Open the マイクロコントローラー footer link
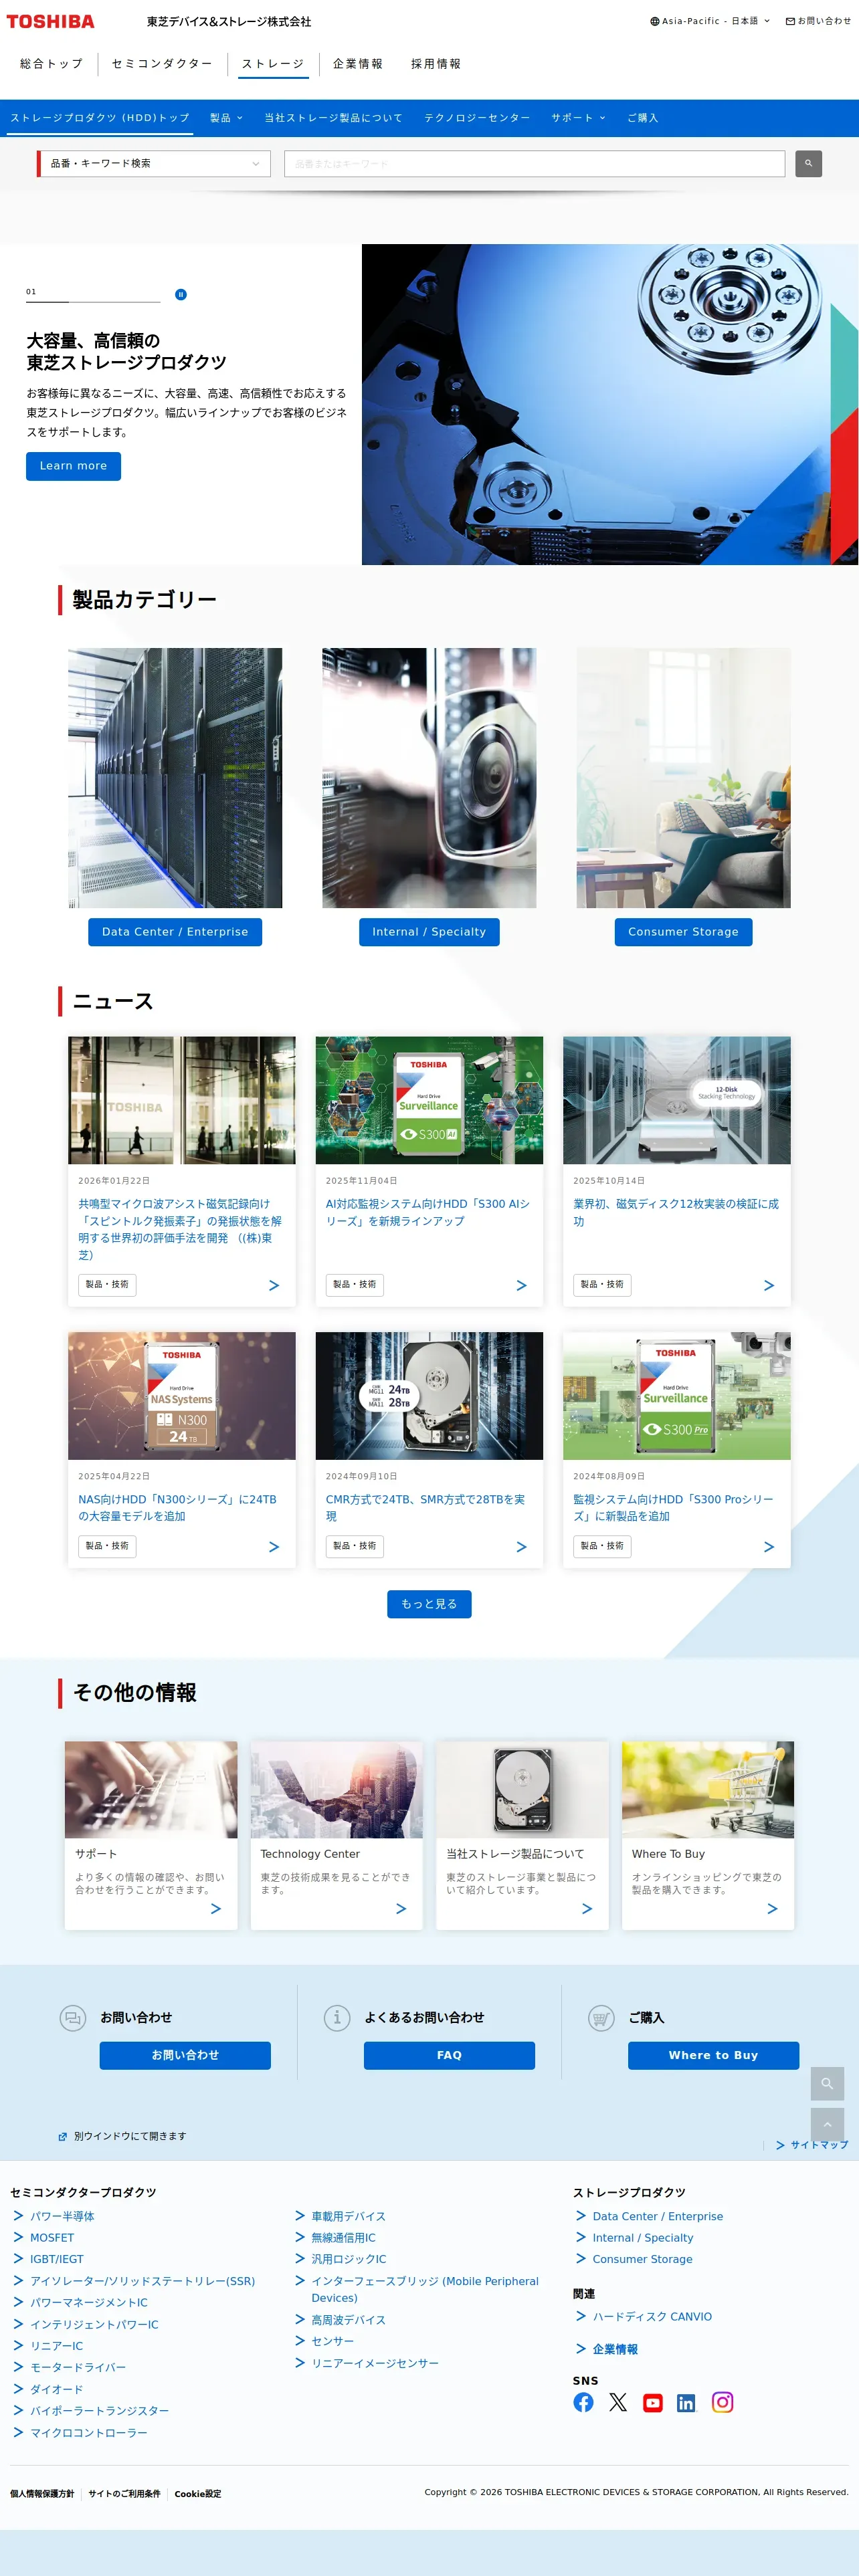The width and height of the screenshot is (859, 2576). [x=89, y=2432]
